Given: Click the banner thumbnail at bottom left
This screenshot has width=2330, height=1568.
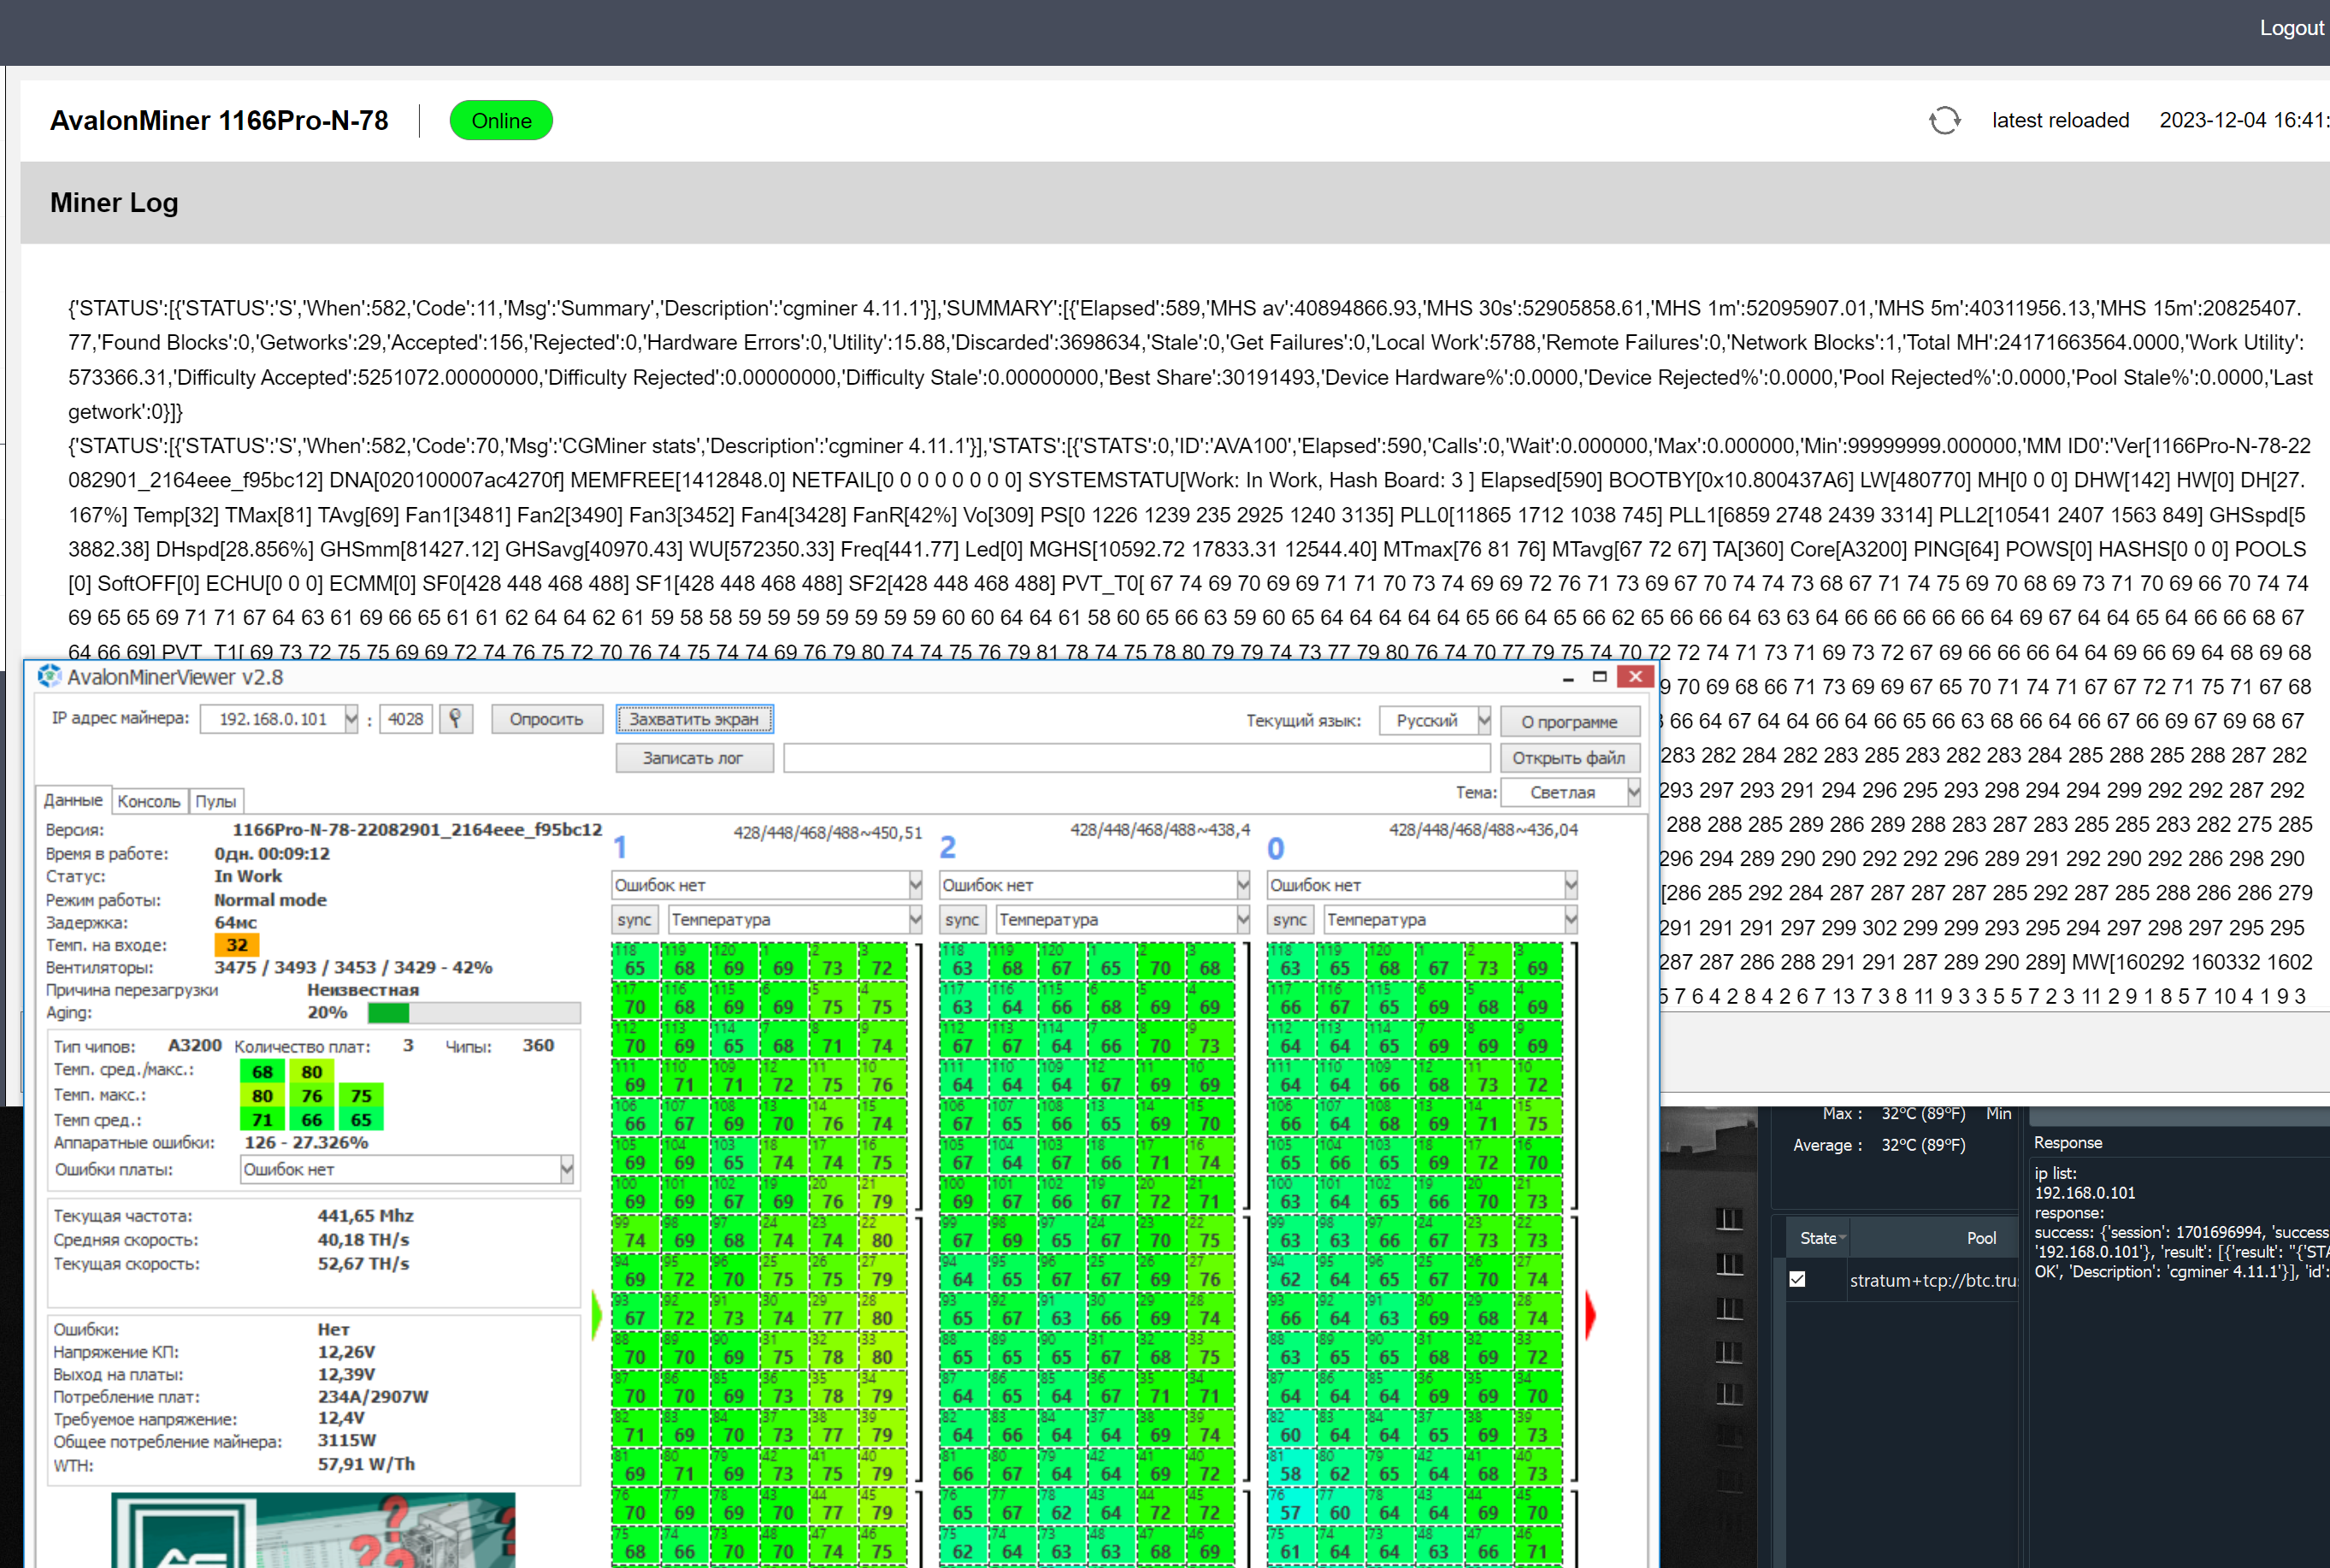Looking at the screenshot, I should point(313,1530).
